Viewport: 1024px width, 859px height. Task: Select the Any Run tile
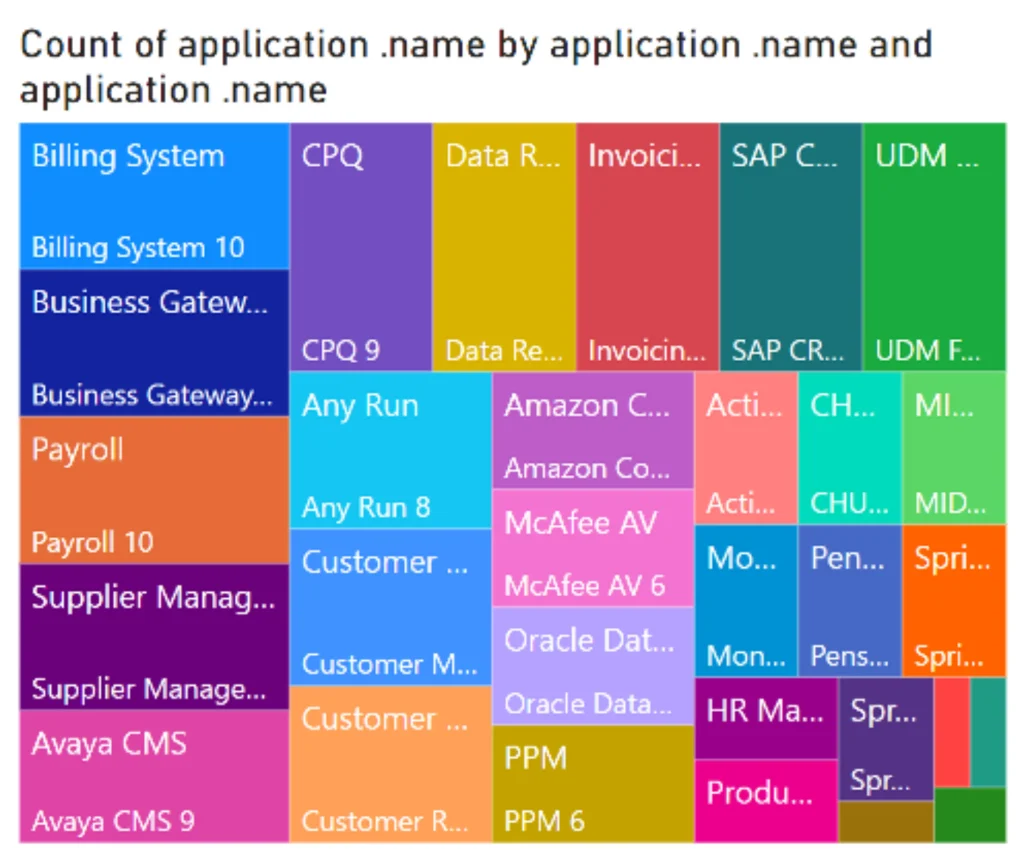391,450
